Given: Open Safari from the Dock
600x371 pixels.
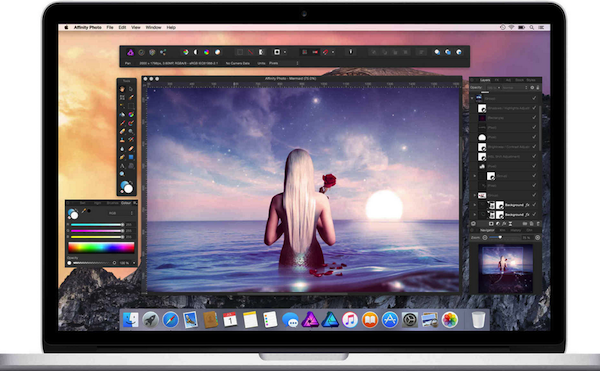Looking at the screenshot, I should 171,320.
